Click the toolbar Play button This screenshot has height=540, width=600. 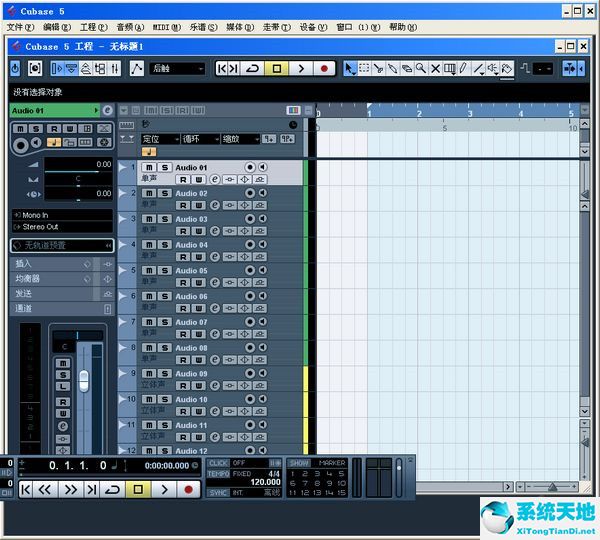point(301,69)
